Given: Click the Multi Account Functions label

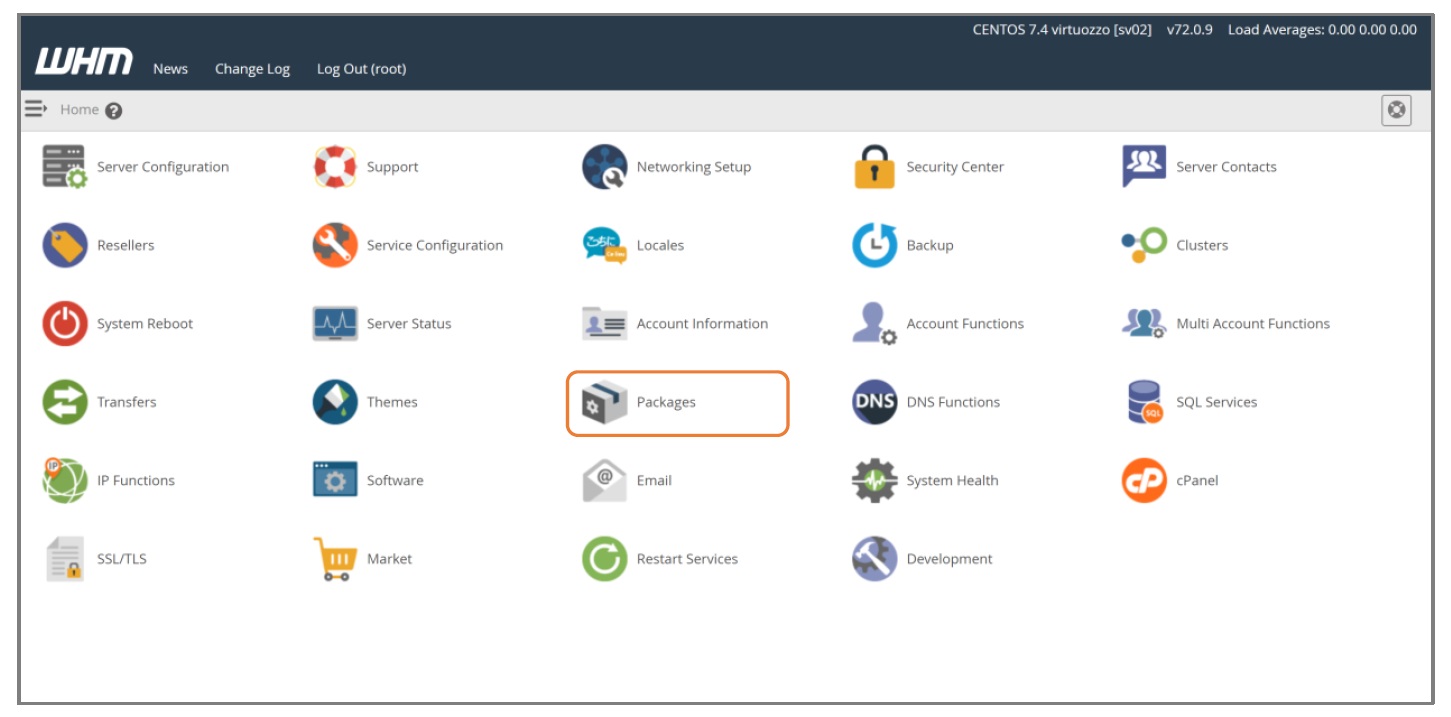Looking at the screenshot, I should point(1253,324).
